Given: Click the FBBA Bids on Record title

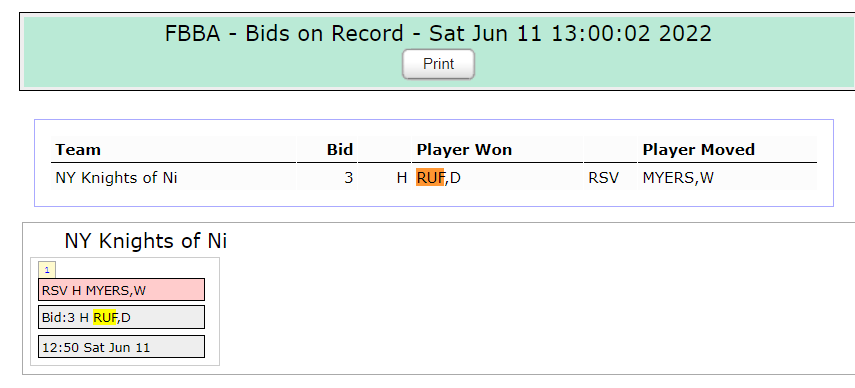Looking at the screenshot, I should (438, 34).
